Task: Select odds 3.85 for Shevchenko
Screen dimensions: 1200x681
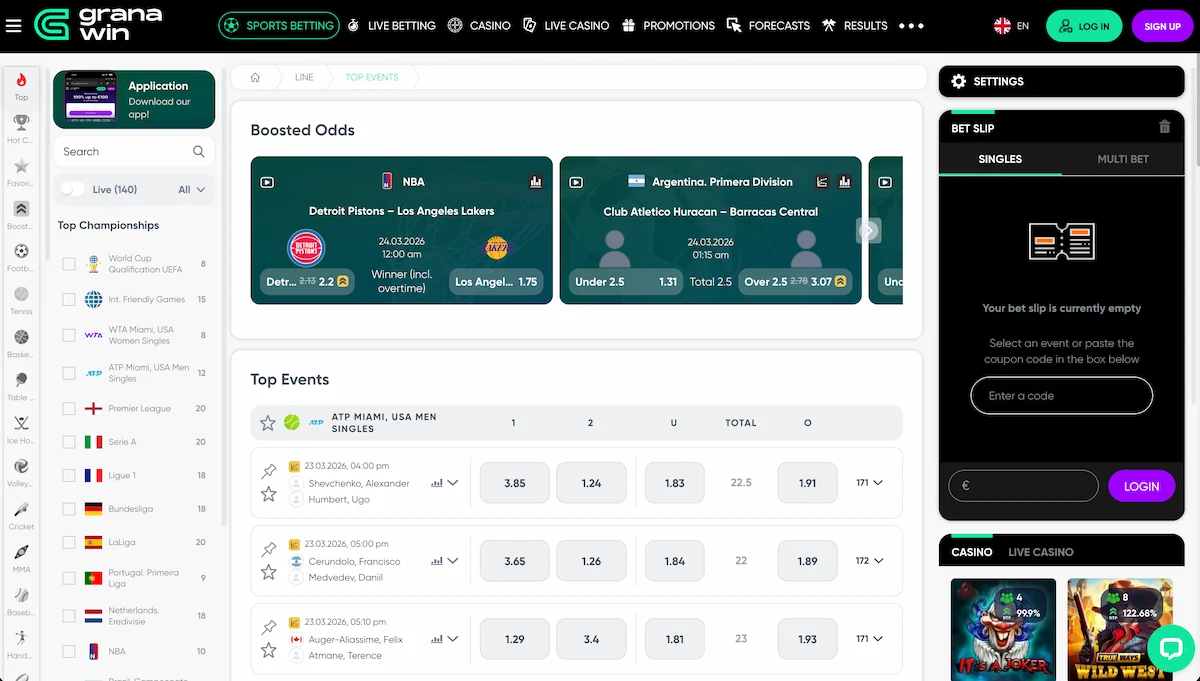Action: (515, 483)
